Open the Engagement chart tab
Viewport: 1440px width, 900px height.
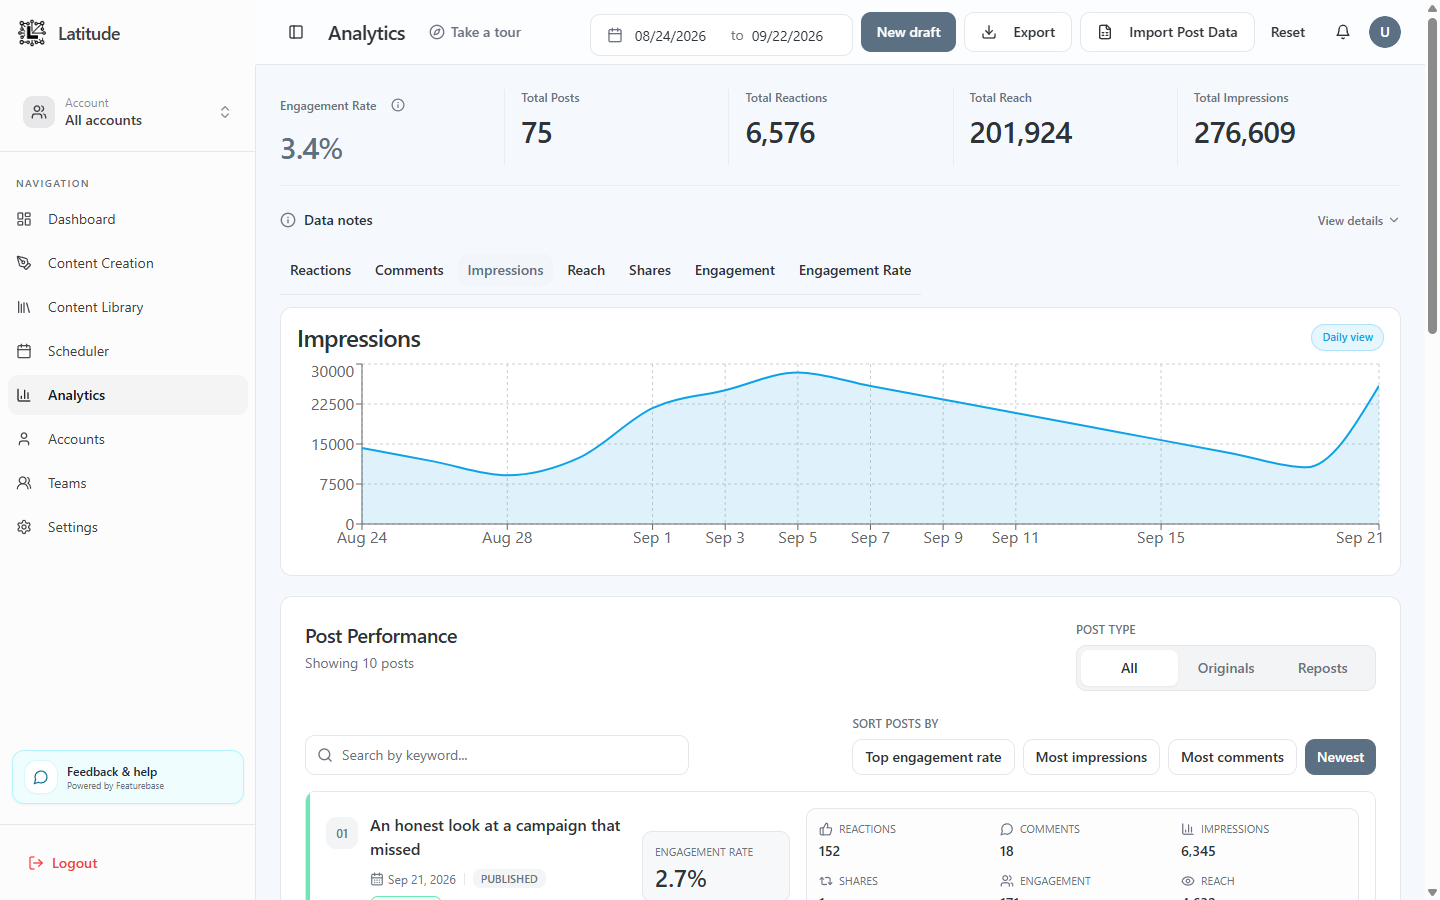[735, 270]
